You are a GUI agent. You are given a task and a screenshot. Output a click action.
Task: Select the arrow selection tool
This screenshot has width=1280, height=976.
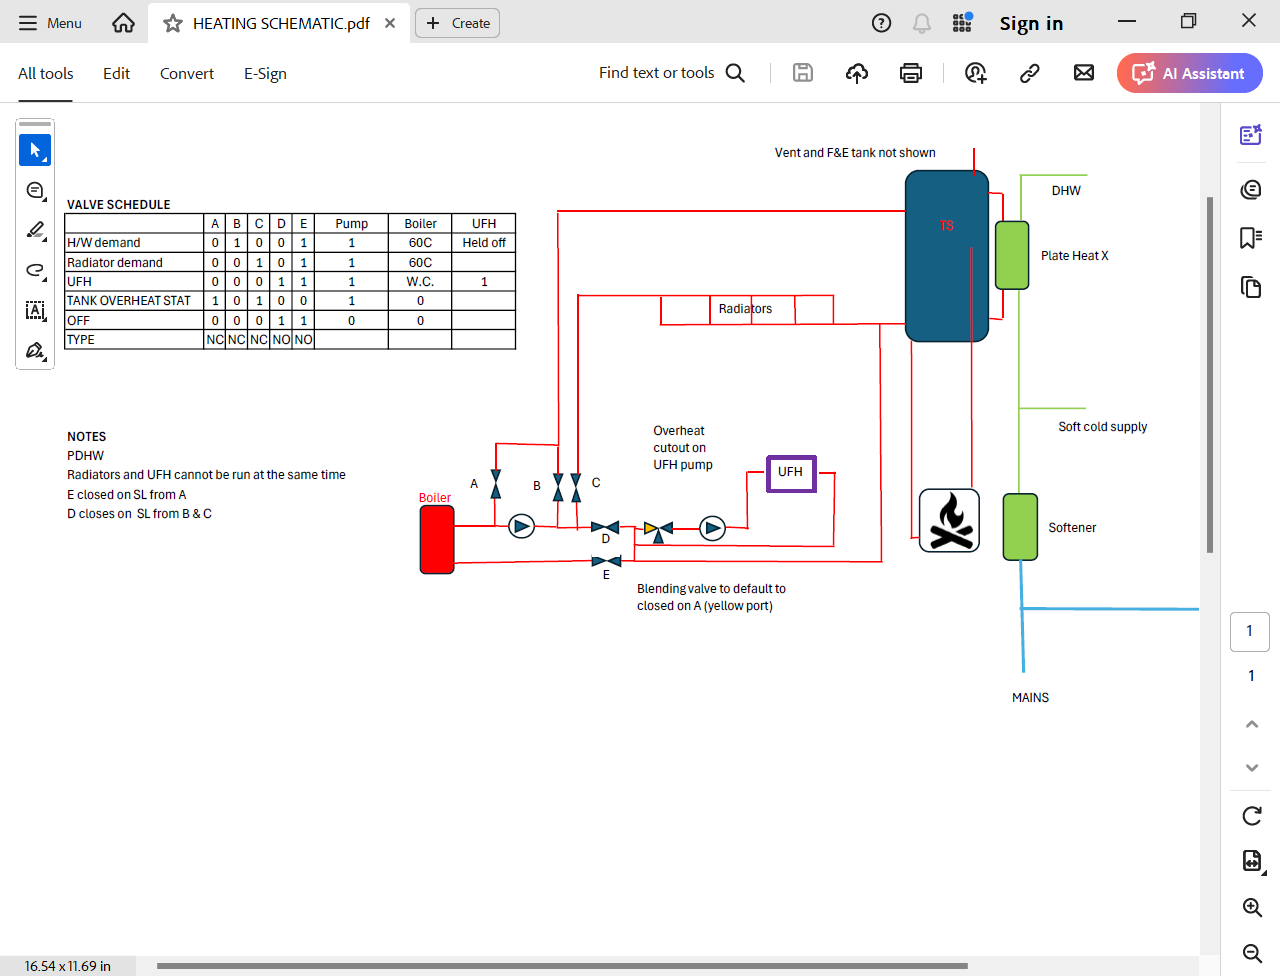coord(35,150)
